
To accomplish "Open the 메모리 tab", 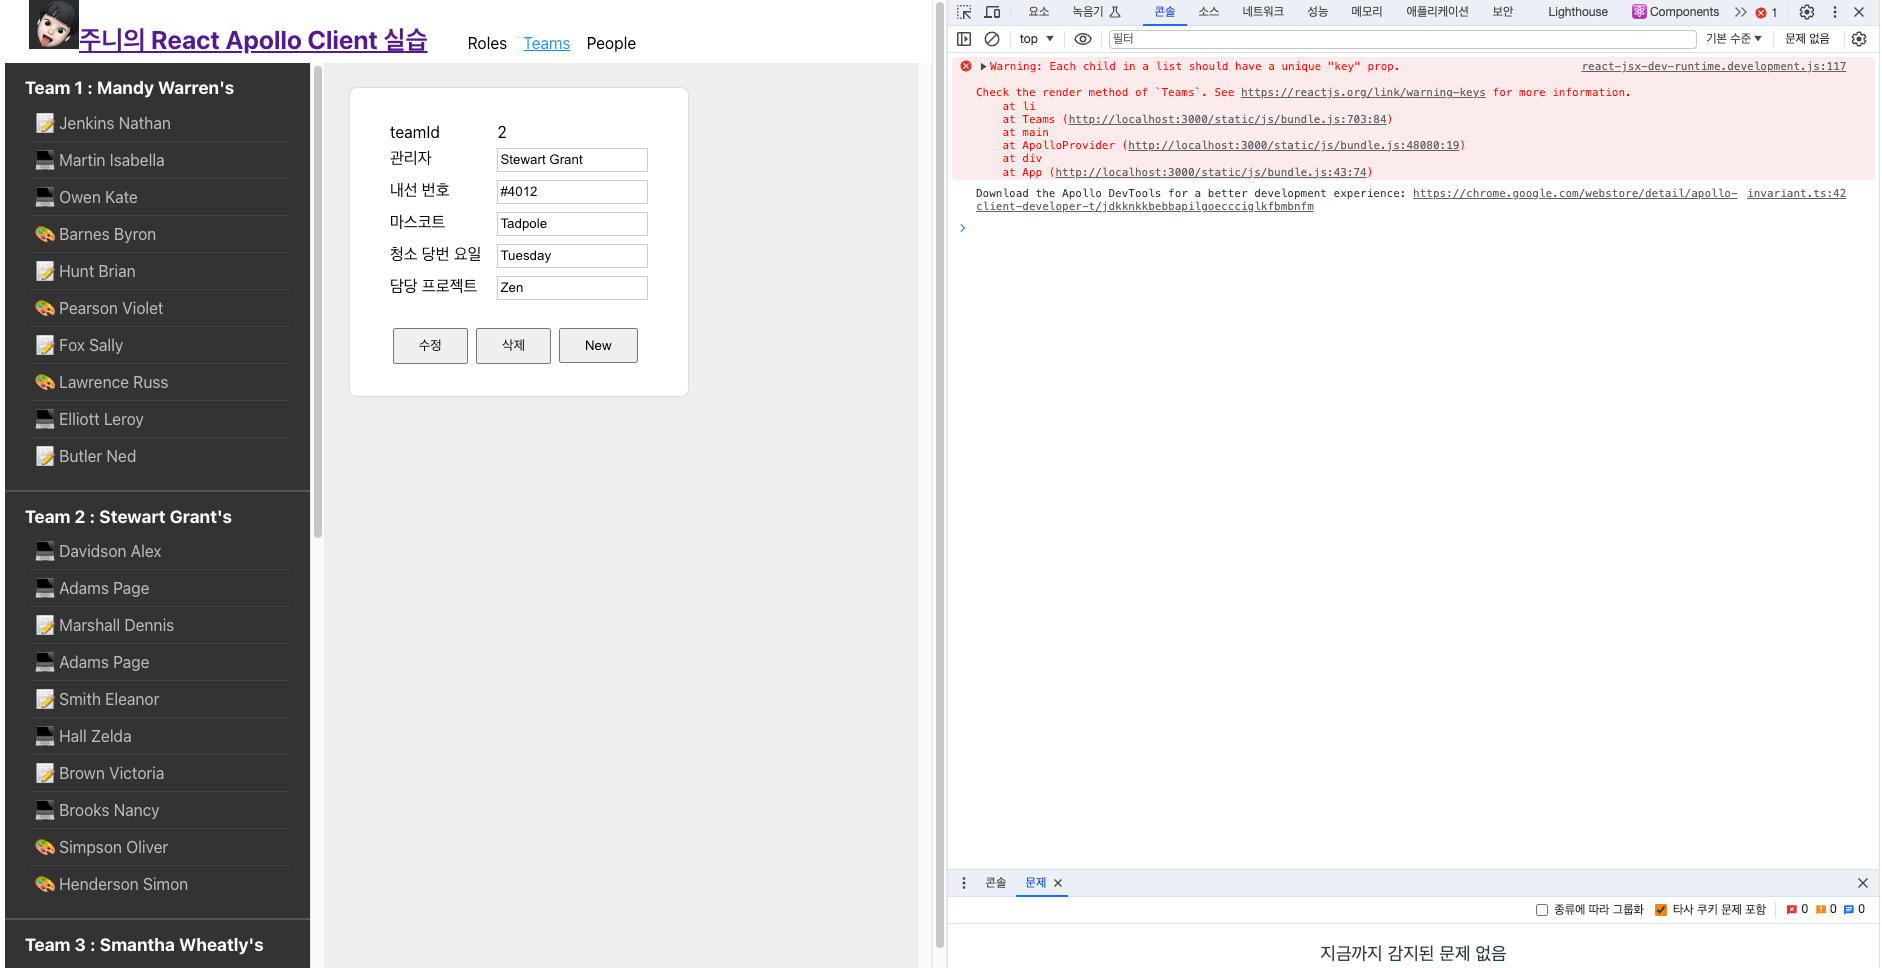I will point(1367,12).
